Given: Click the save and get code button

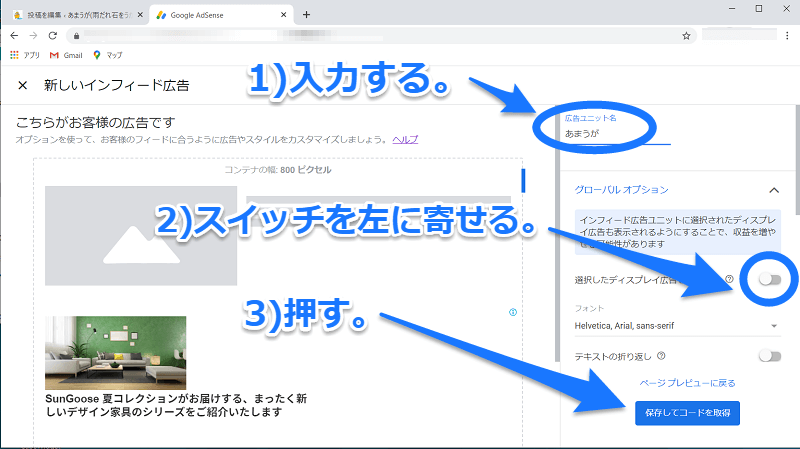Looking at the screenshot, I should [686, 413].
